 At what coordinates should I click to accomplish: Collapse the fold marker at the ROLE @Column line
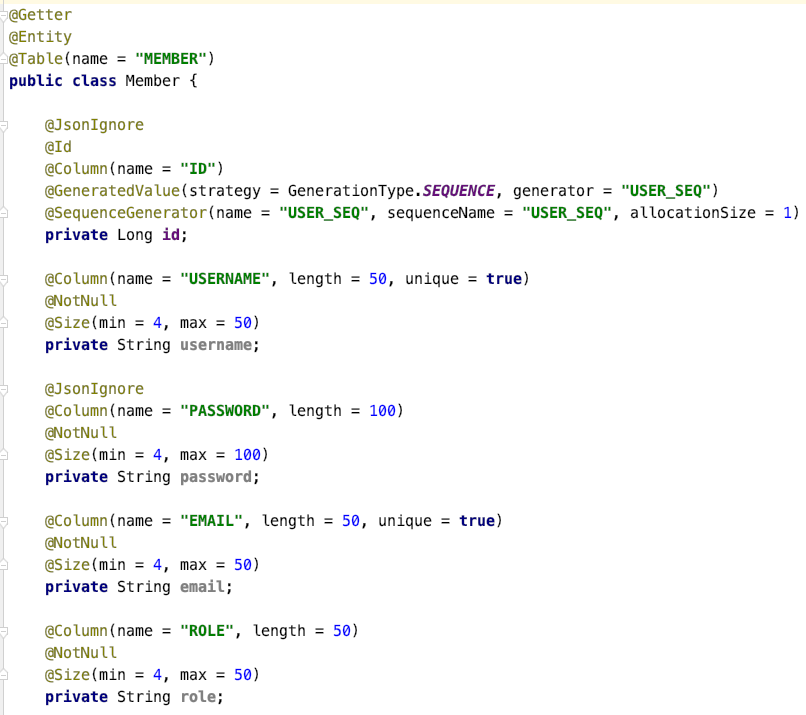coord(4,631)
